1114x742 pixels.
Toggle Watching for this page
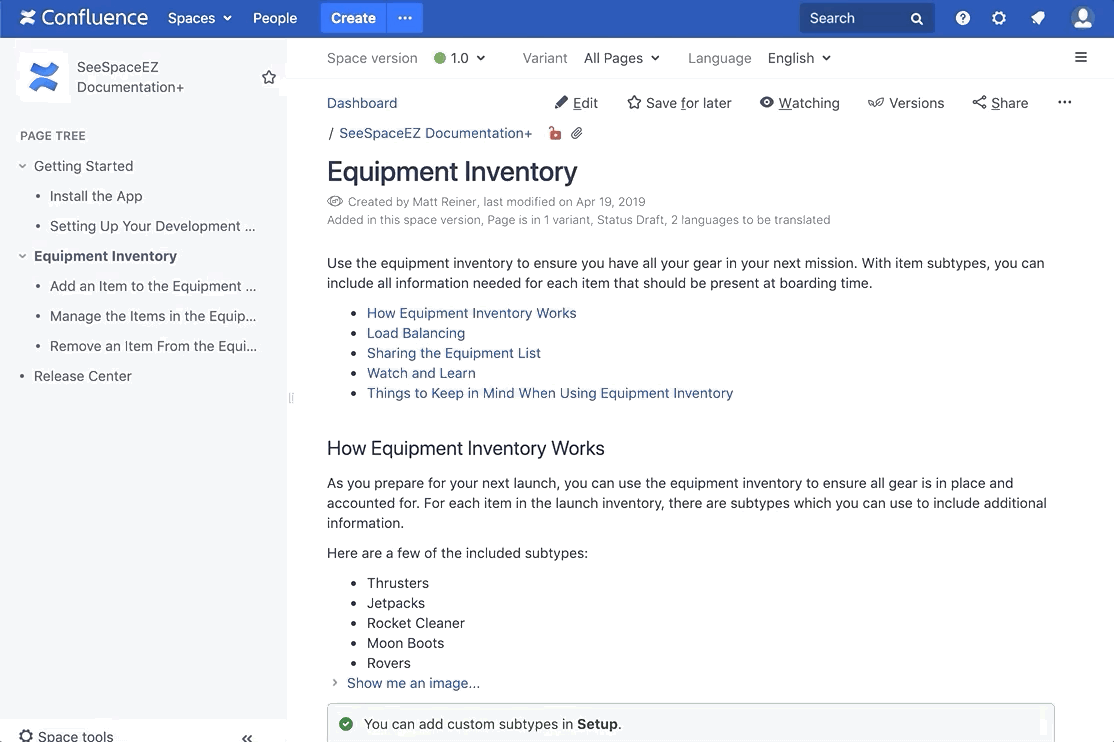pyautogui.click(x=799, y=103)
